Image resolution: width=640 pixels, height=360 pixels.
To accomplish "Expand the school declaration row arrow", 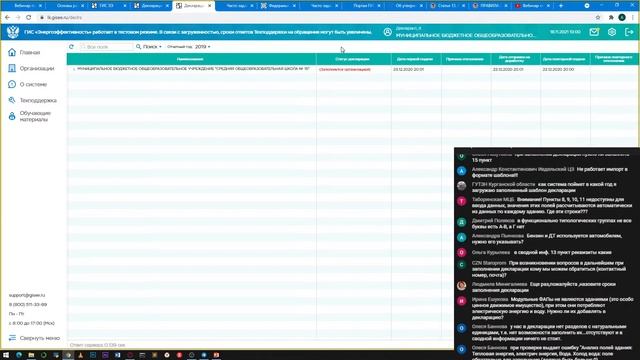I will pyautogui.click(x=74, y=69).
